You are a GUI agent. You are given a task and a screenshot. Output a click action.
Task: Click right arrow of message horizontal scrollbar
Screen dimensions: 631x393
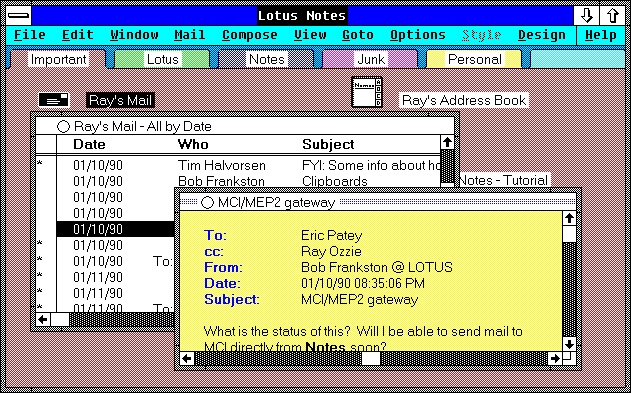pos(555,358)
